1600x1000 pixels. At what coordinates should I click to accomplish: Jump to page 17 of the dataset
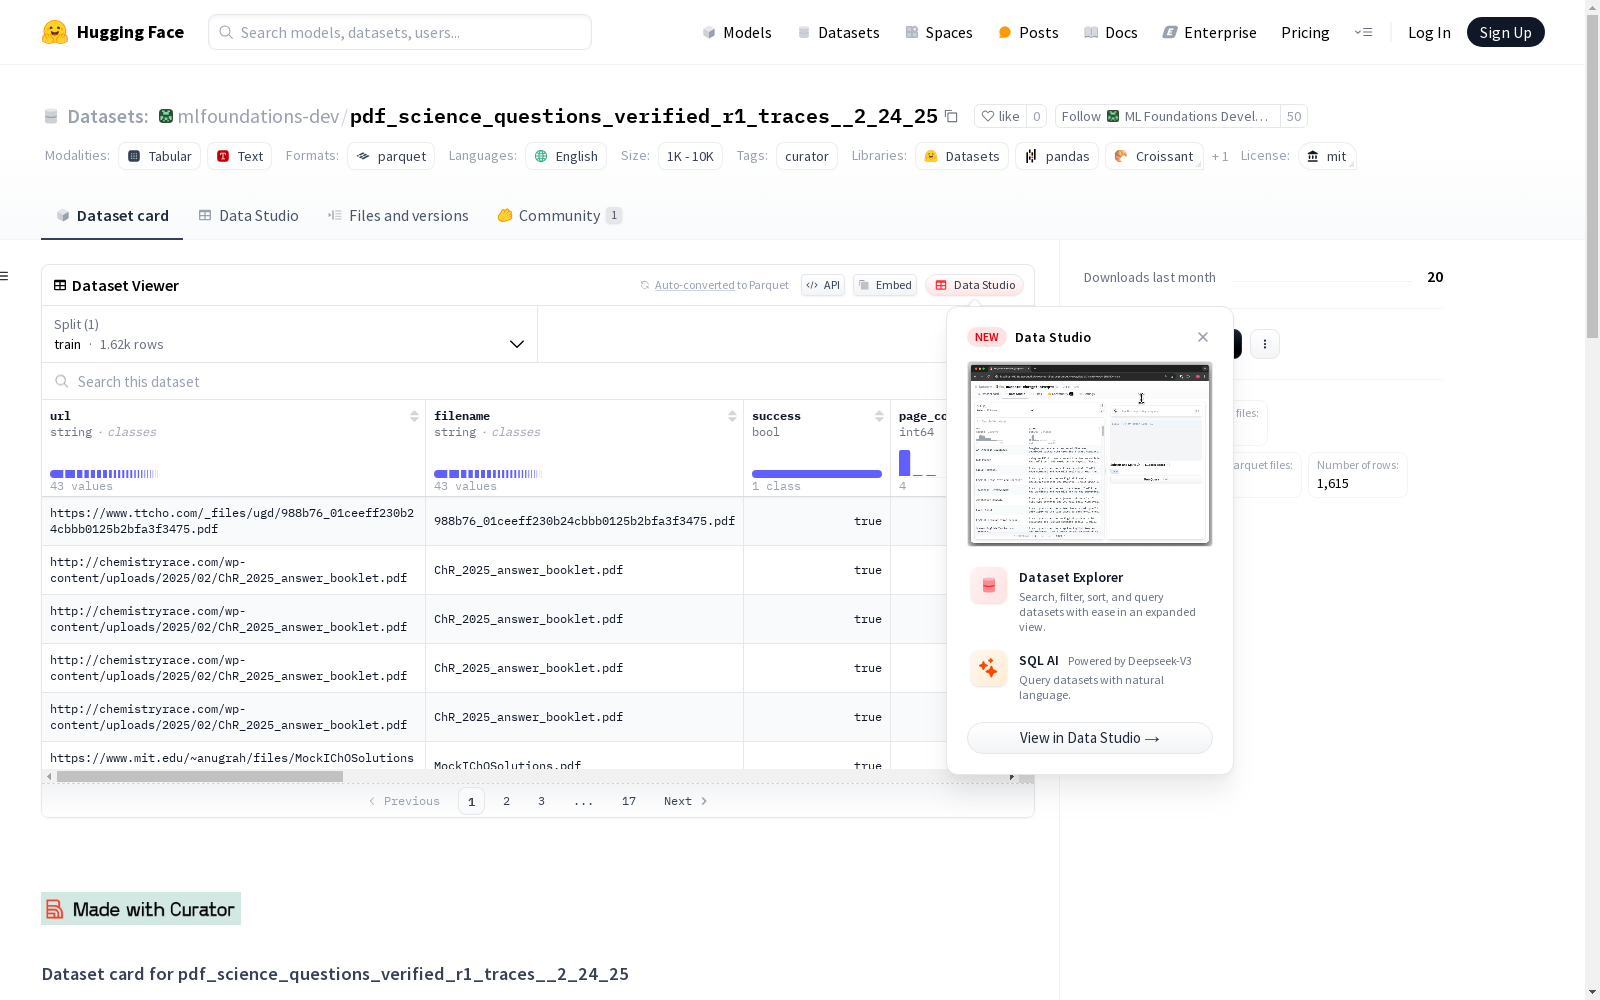(629, 801)
